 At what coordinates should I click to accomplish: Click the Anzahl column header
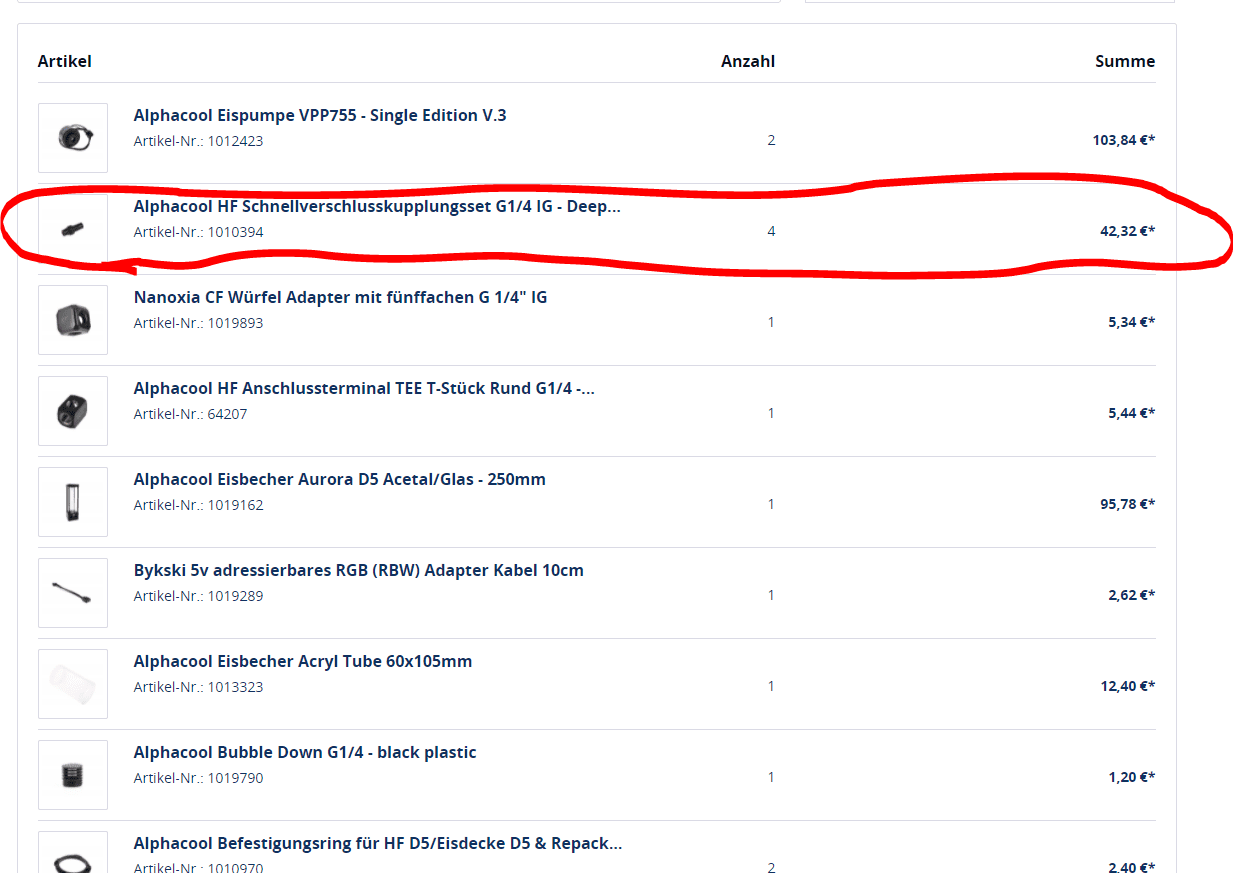click(x=748, y=61)
